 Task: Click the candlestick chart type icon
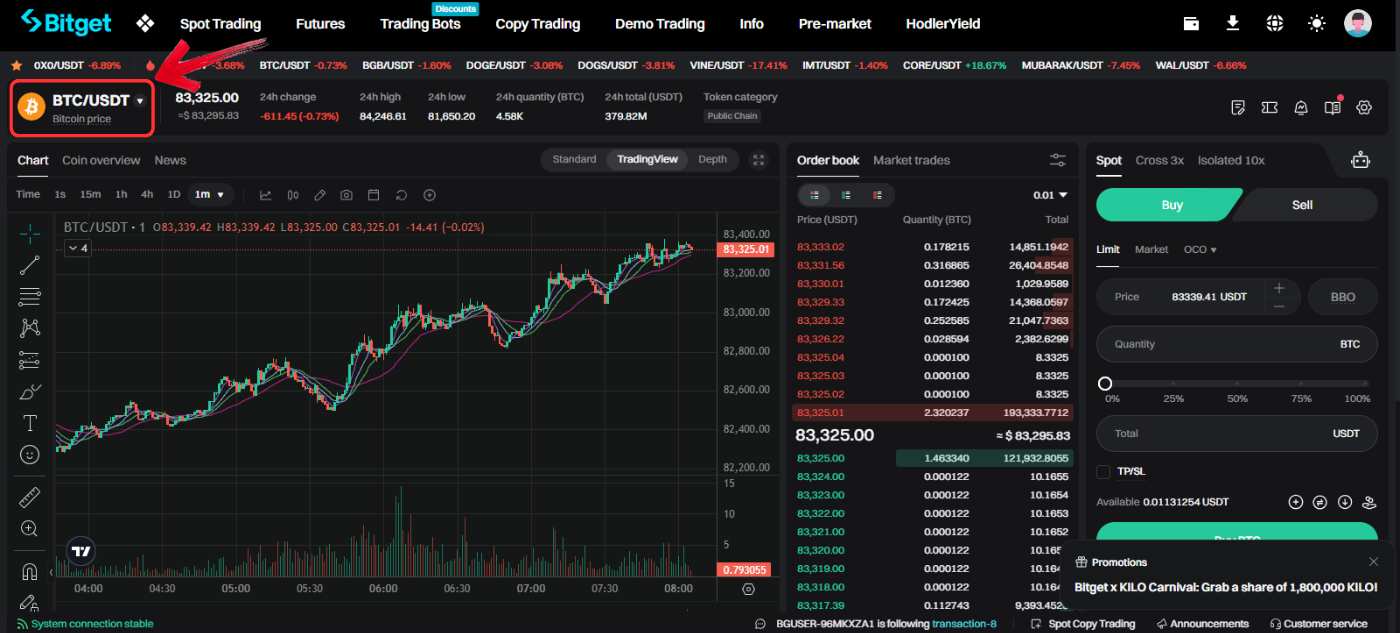click(x=293, y=195)
